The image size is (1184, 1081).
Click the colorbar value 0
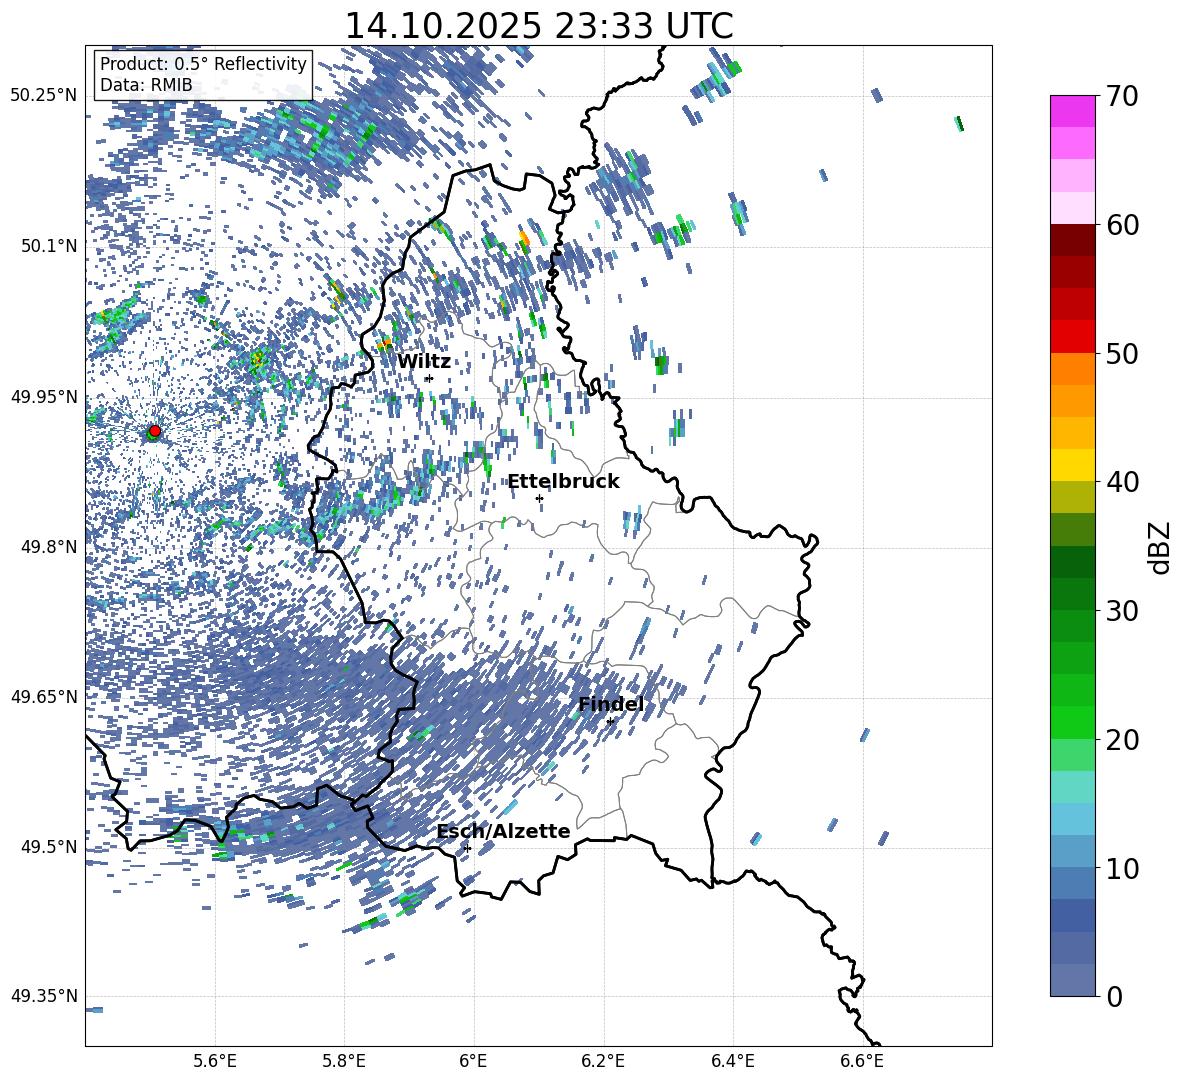click(1114, 996)
